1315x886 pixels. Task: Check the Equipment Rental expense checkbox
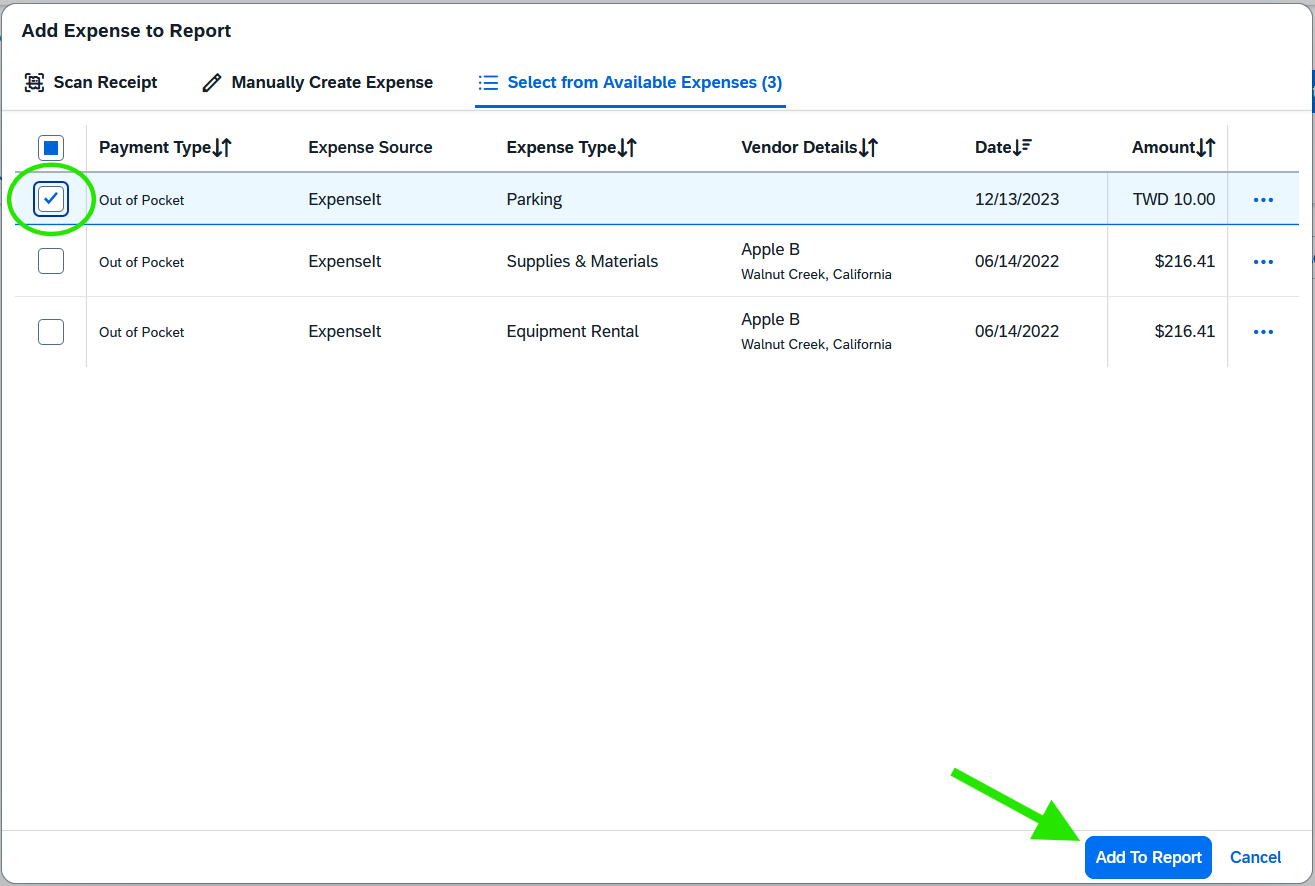[x=50, y=331]
